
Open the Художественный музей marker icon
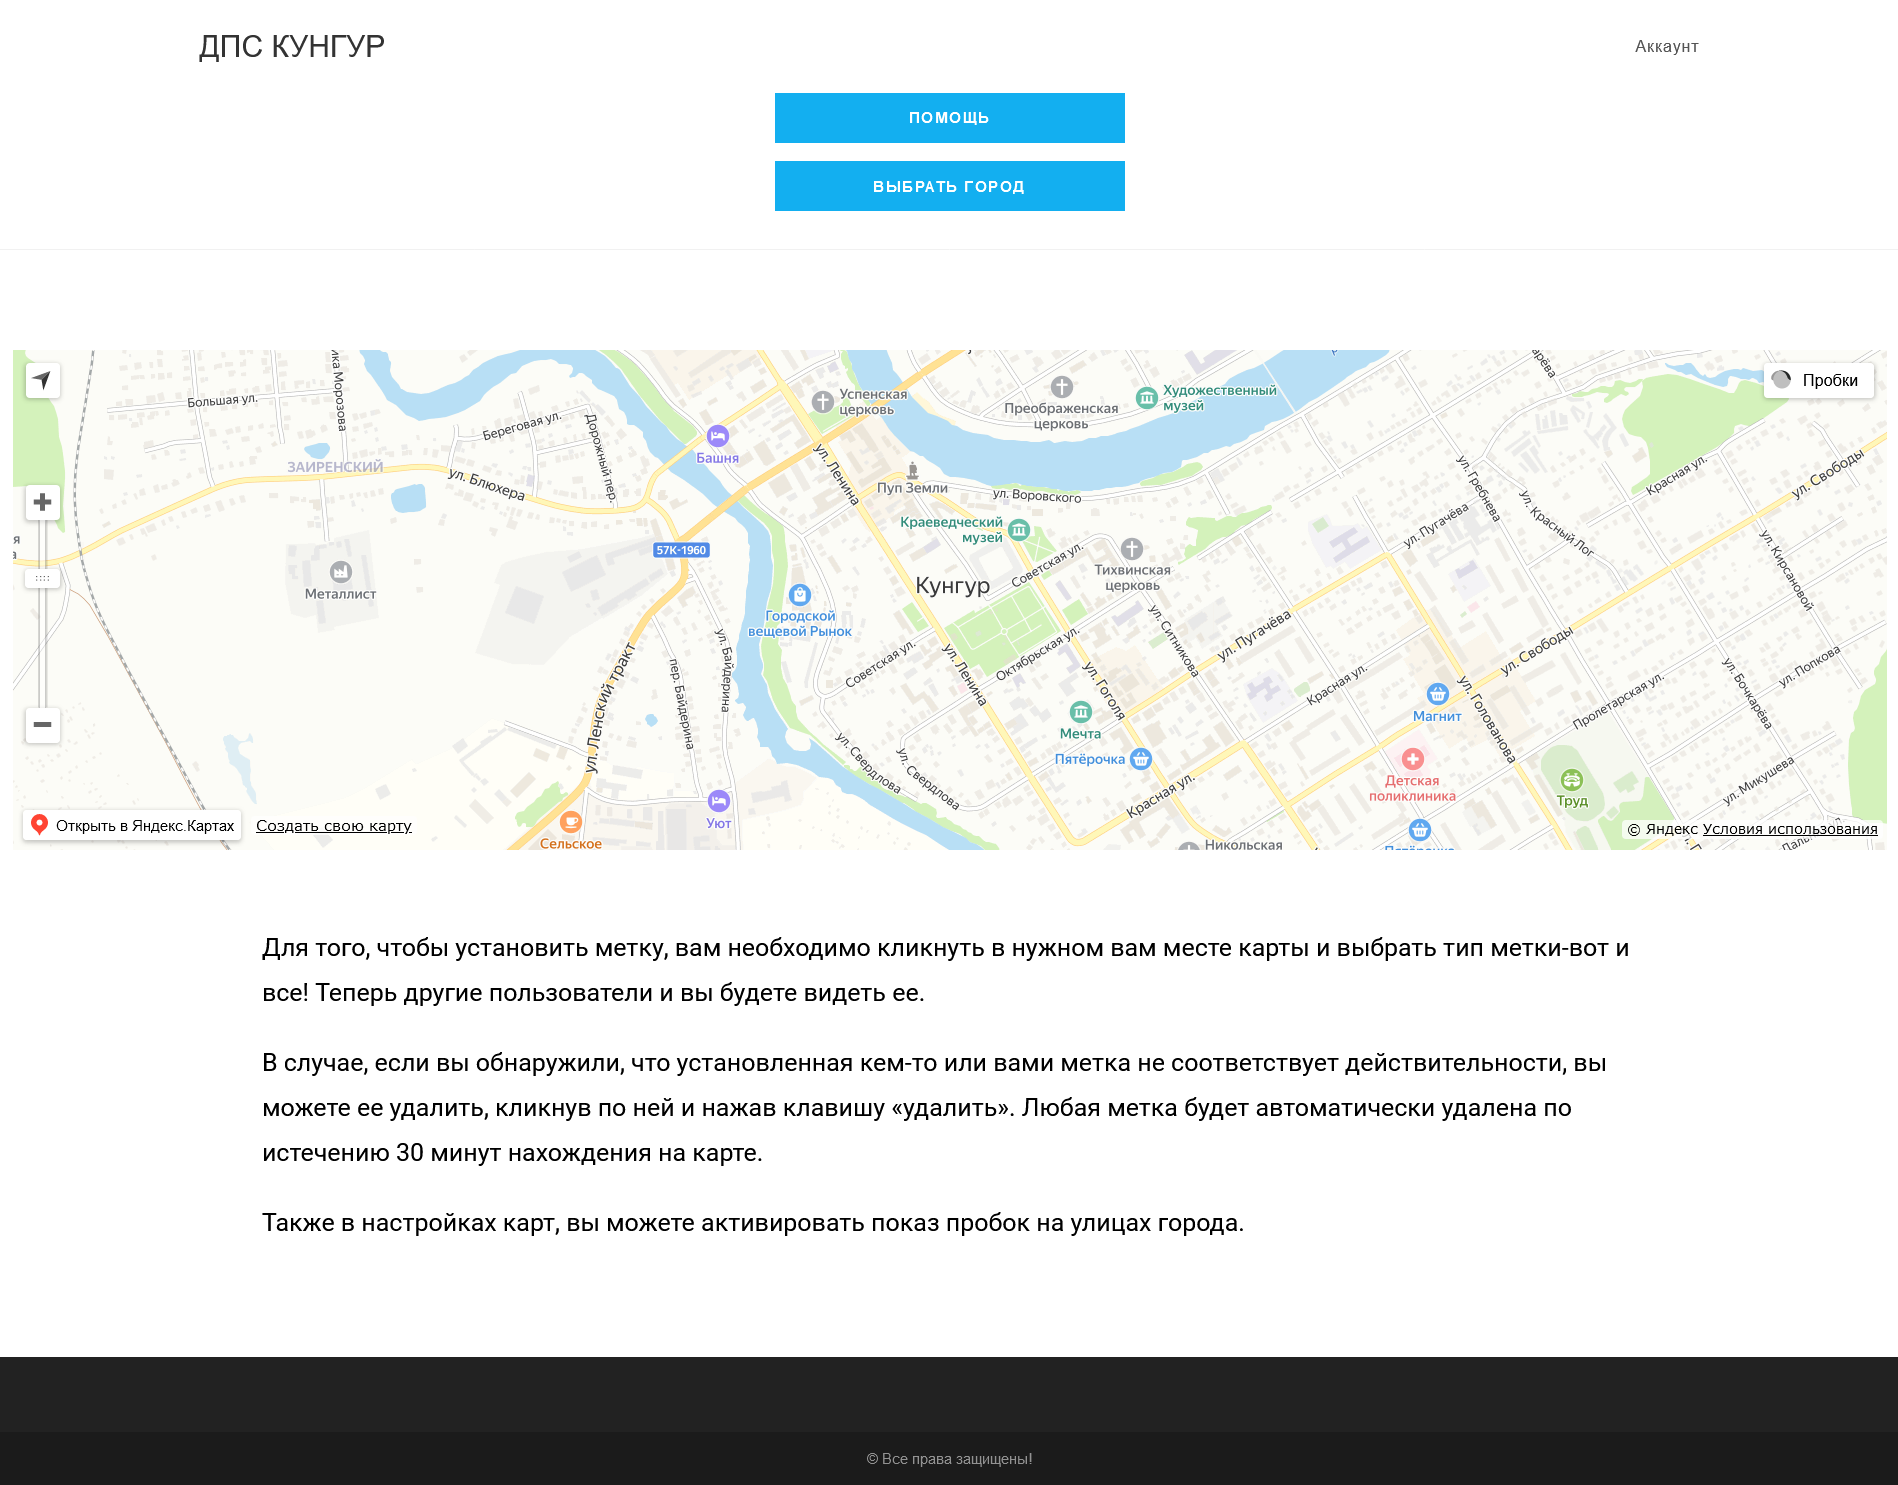[1147, 398]
